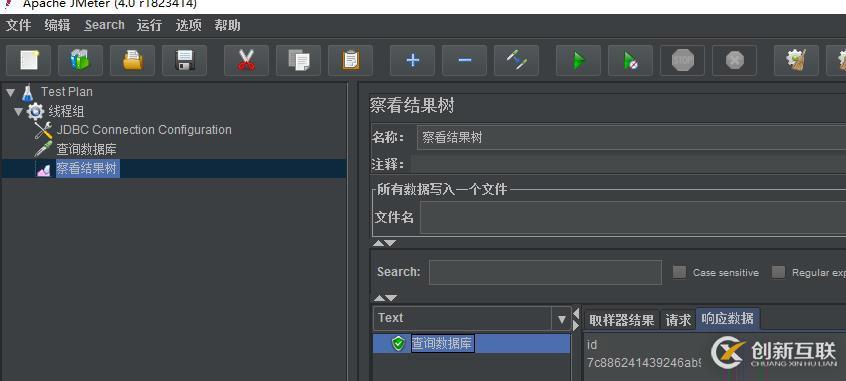Select the 查询数据库 sampler in tree

[x=86, y=149]
